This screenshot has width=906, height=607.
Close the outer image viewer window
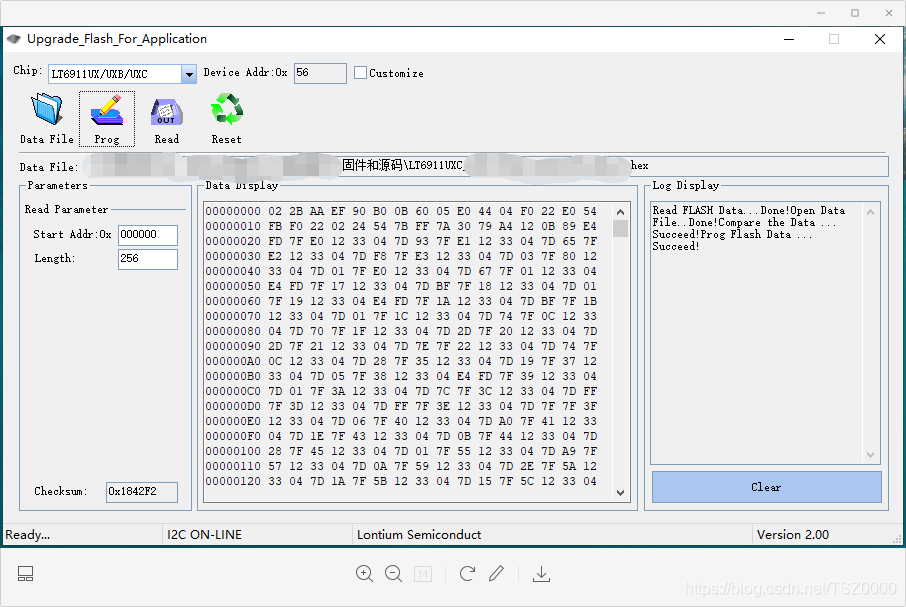pos(889,13)
